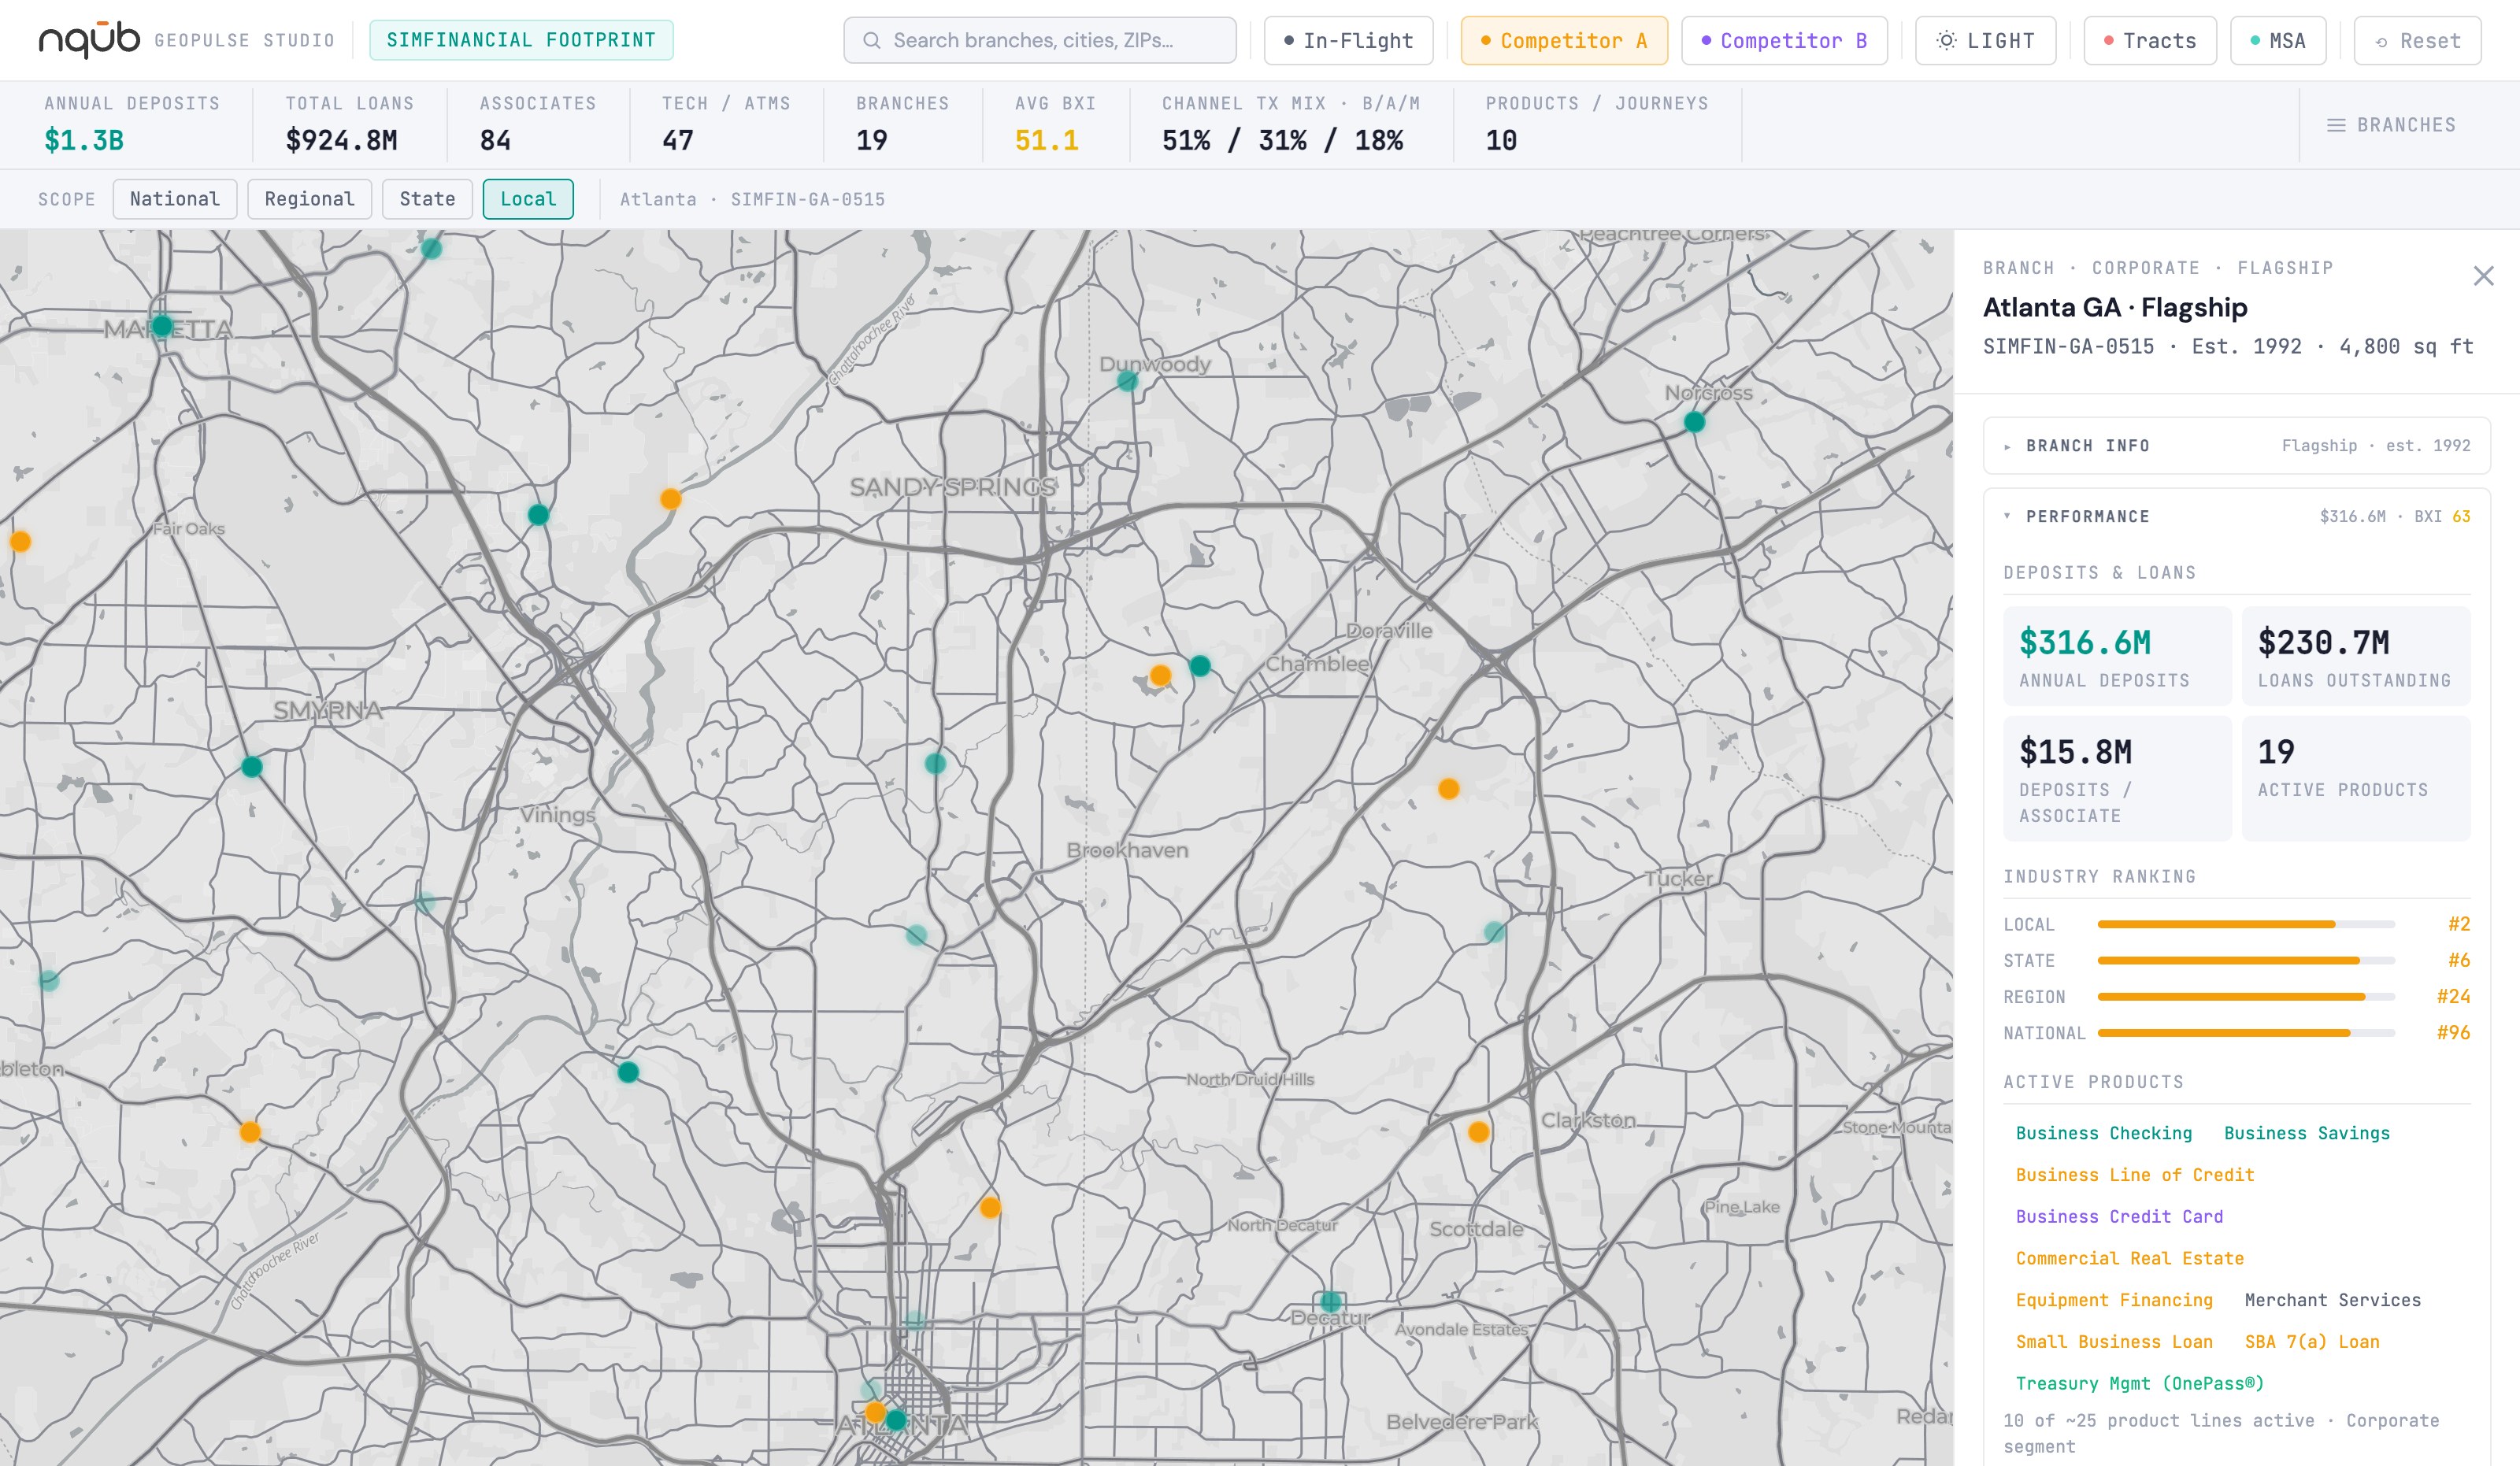The width and height of the screenshot is (2520, 1466).
Task: Select the orange marker near Clarkston
Action: click(x=1478, y=1132)
